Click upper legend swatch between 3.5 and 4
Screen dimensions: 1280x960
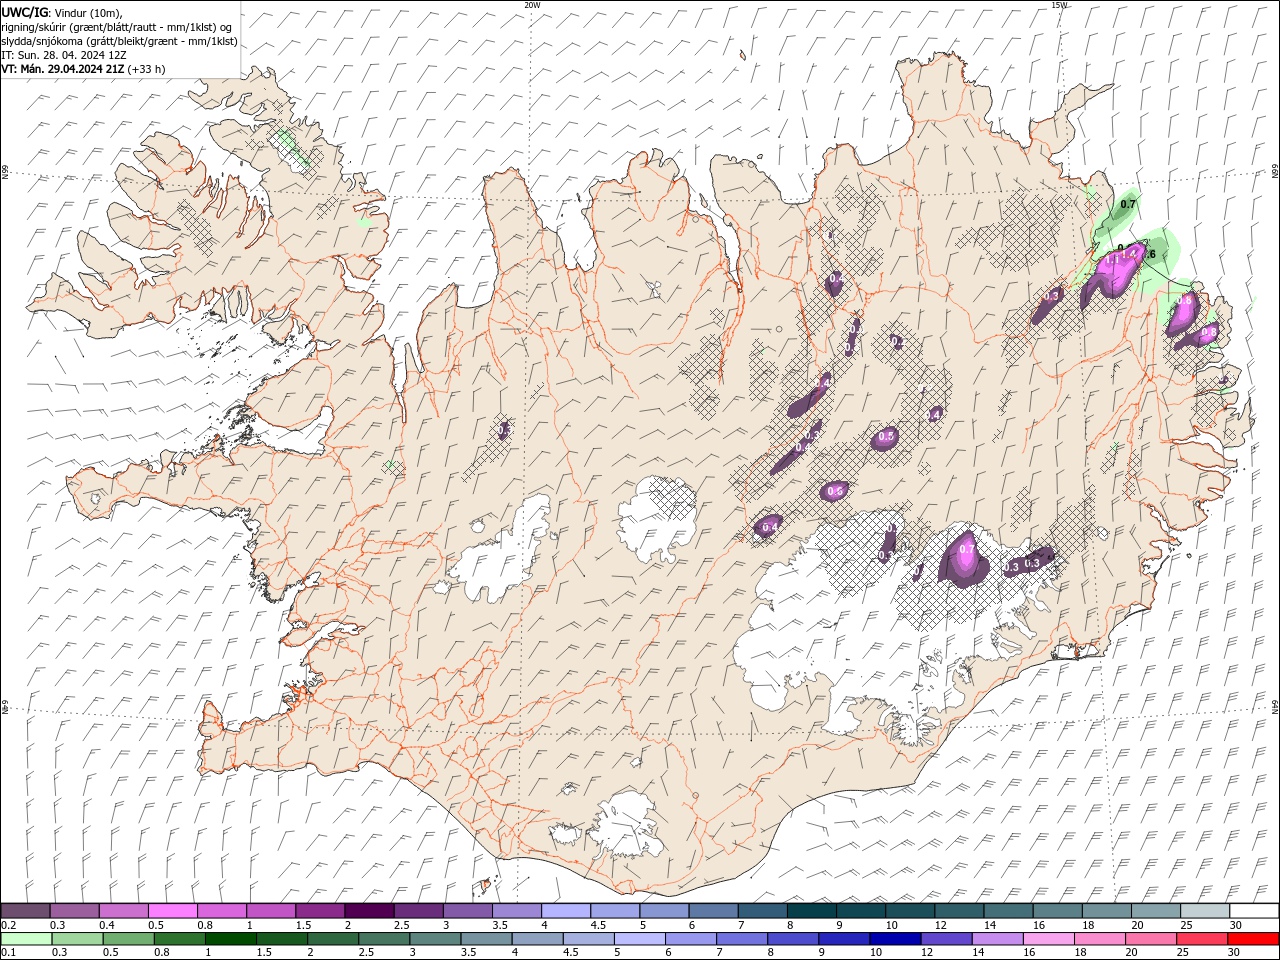point(516,910)
